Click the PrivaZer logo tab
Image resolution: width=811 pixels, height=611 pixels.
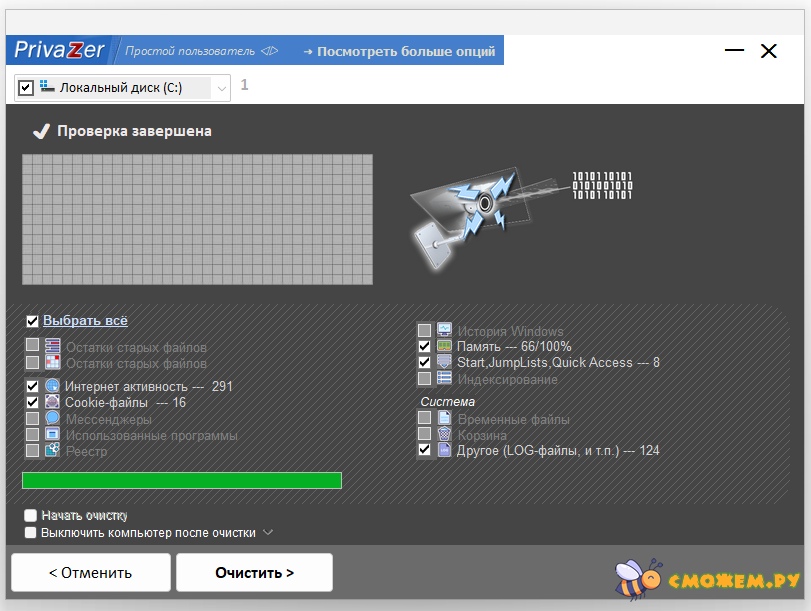(x=59, y=51)
